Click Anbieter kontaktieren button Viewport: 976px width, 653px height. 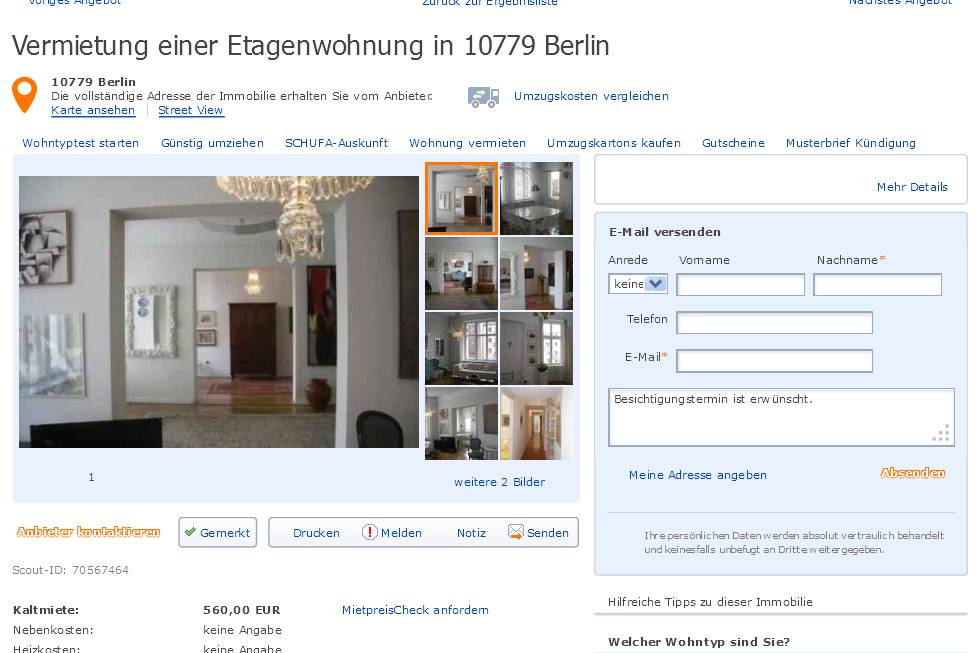(88, 532)
